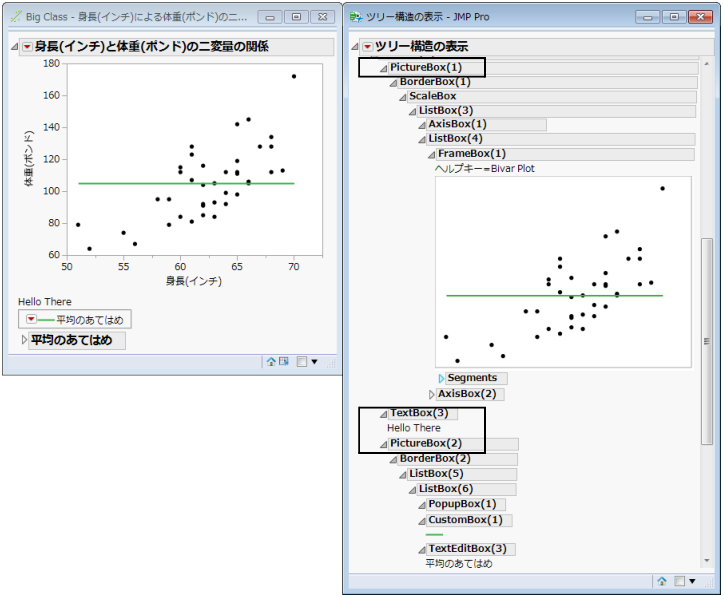Image resolution: width=723 pixels, height=597 pixels.
Task: Collapse the ListBox(4) tree node
Action: click(x=422, y=140)
